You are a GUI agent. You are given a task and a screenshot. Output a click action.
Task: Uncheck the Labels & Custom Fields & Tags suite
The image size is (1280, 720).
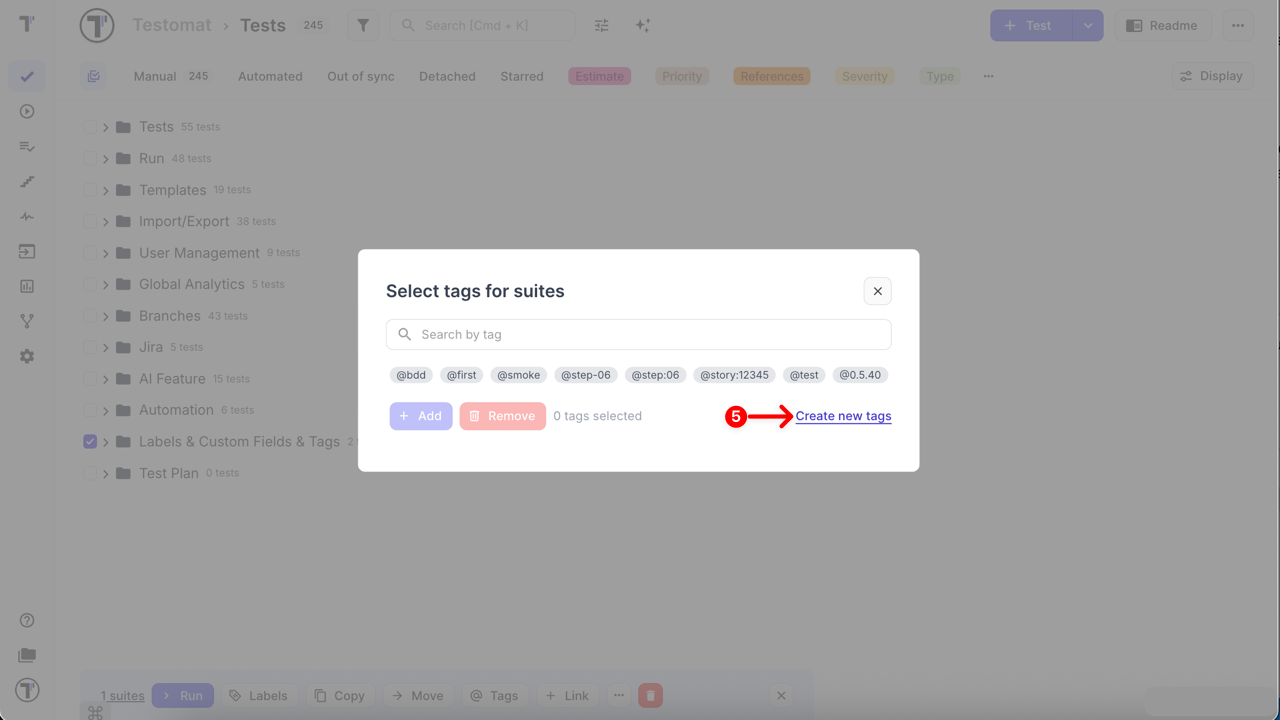pyautogui.click(x=89, y=441)
